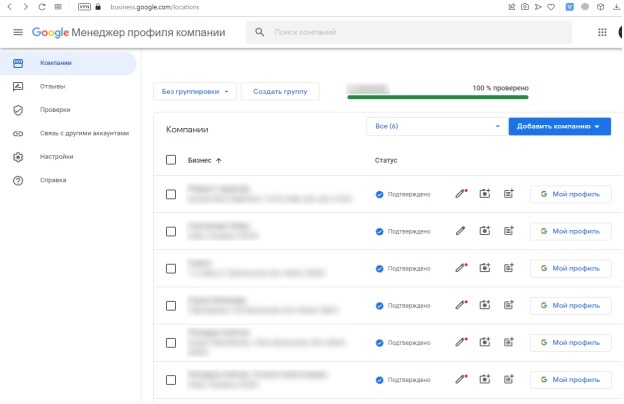This screenshot has height=404, width=624.
Task: Create a post for the fourth company
Action: coord(509,305)
